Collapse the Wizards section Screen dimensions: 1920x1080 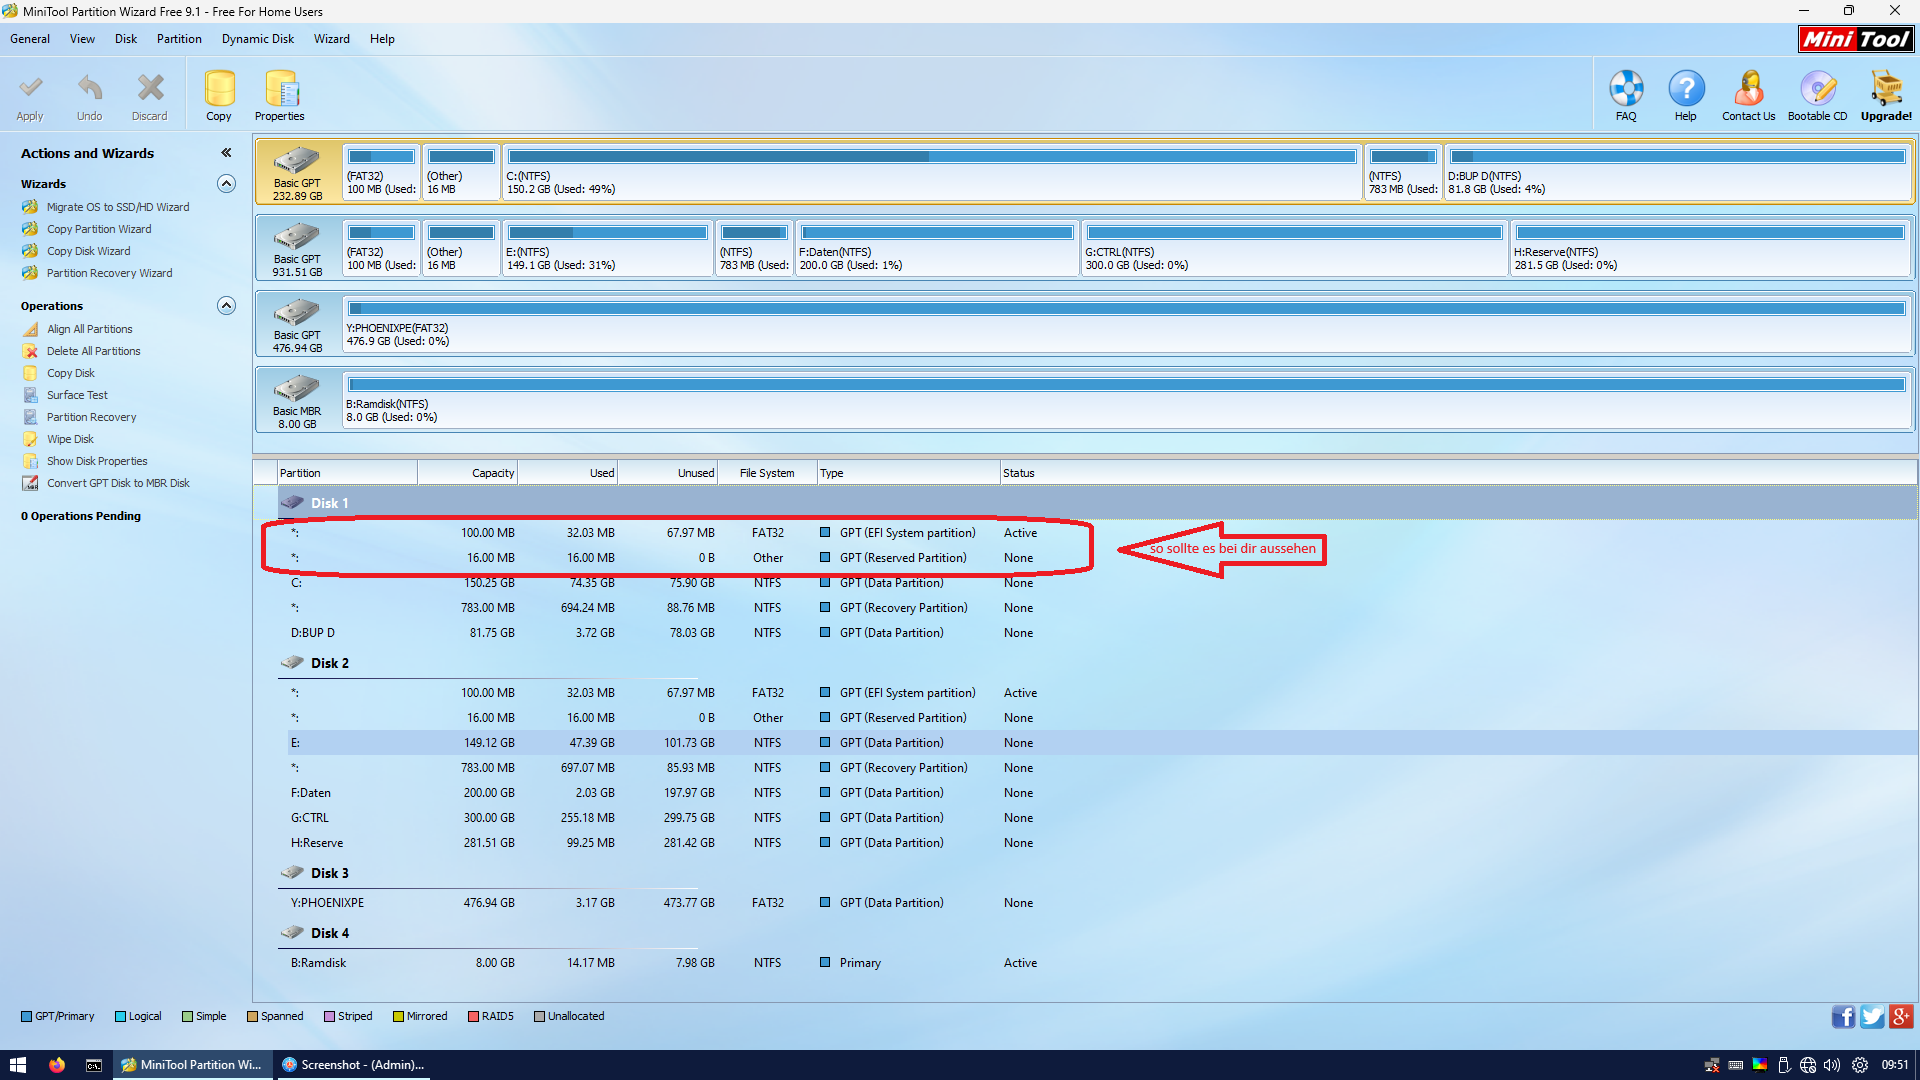pos(227,184)
